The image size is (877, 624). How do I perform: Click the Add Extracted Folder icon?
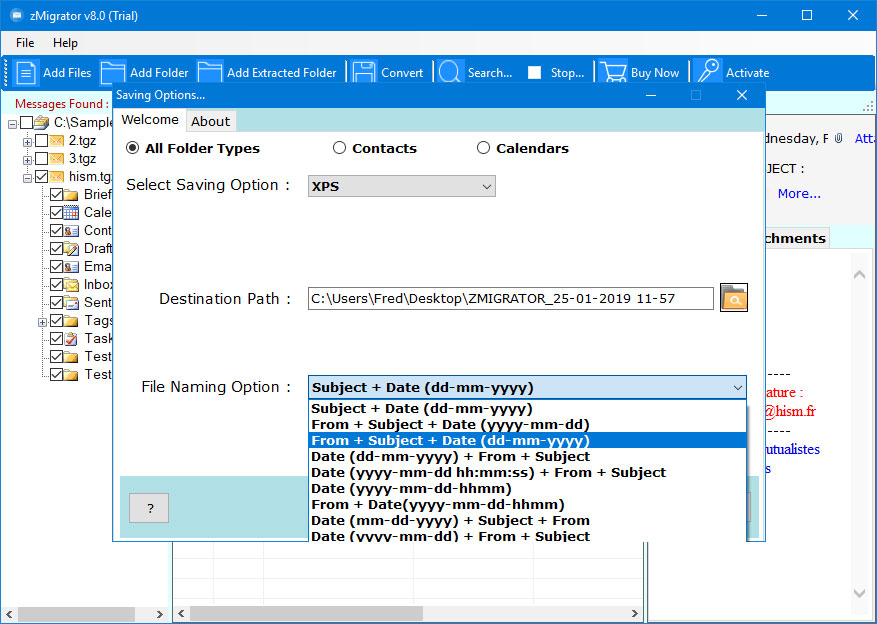point(210,73)
